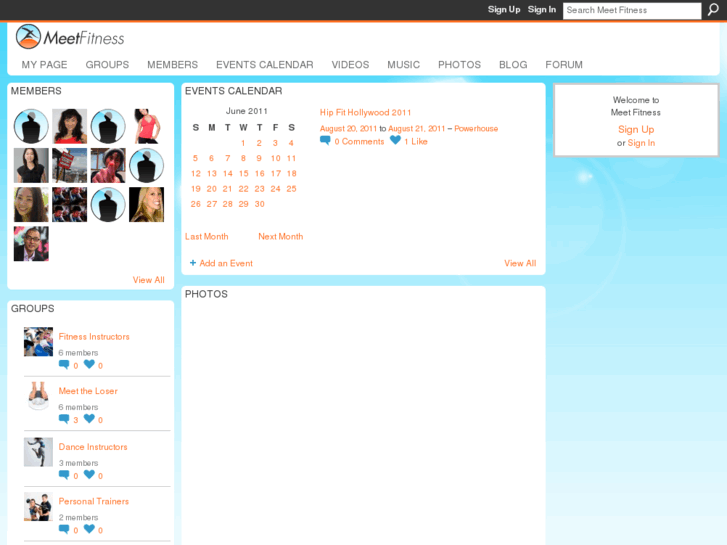Click comment icon under Fitness Instructors group
Screen dimensions: 727x545
[64, 365]
